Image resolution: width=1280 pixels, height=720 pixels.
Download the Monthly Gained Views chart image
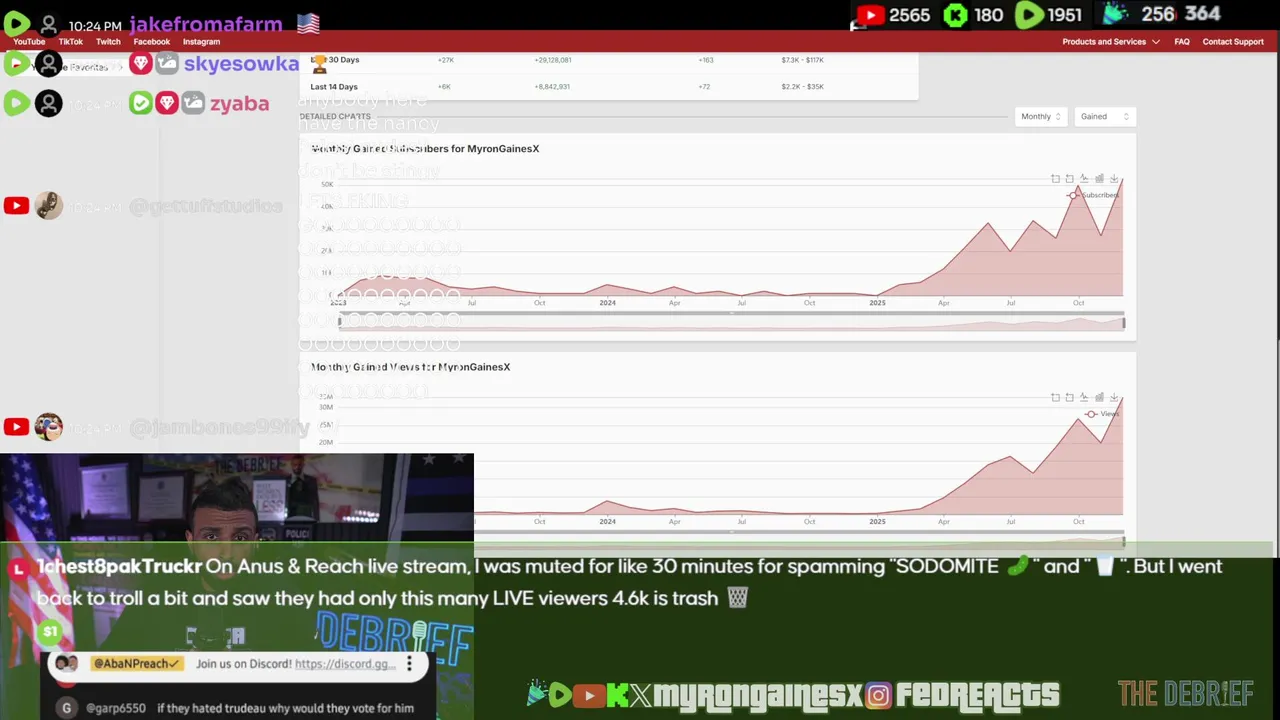point(1114,398)
